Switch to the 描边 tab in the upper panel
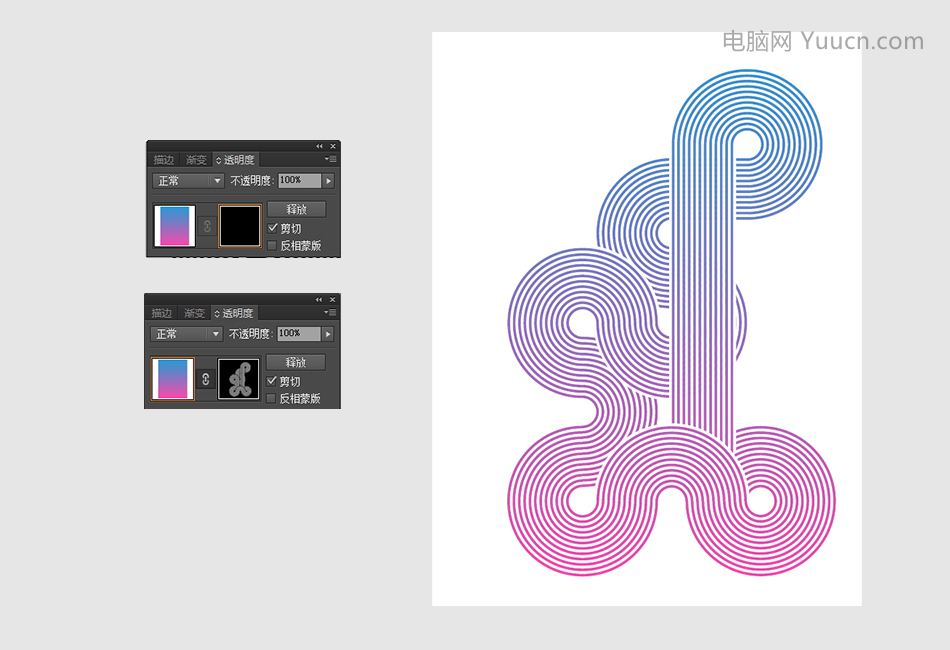 [x=164, y=160]
